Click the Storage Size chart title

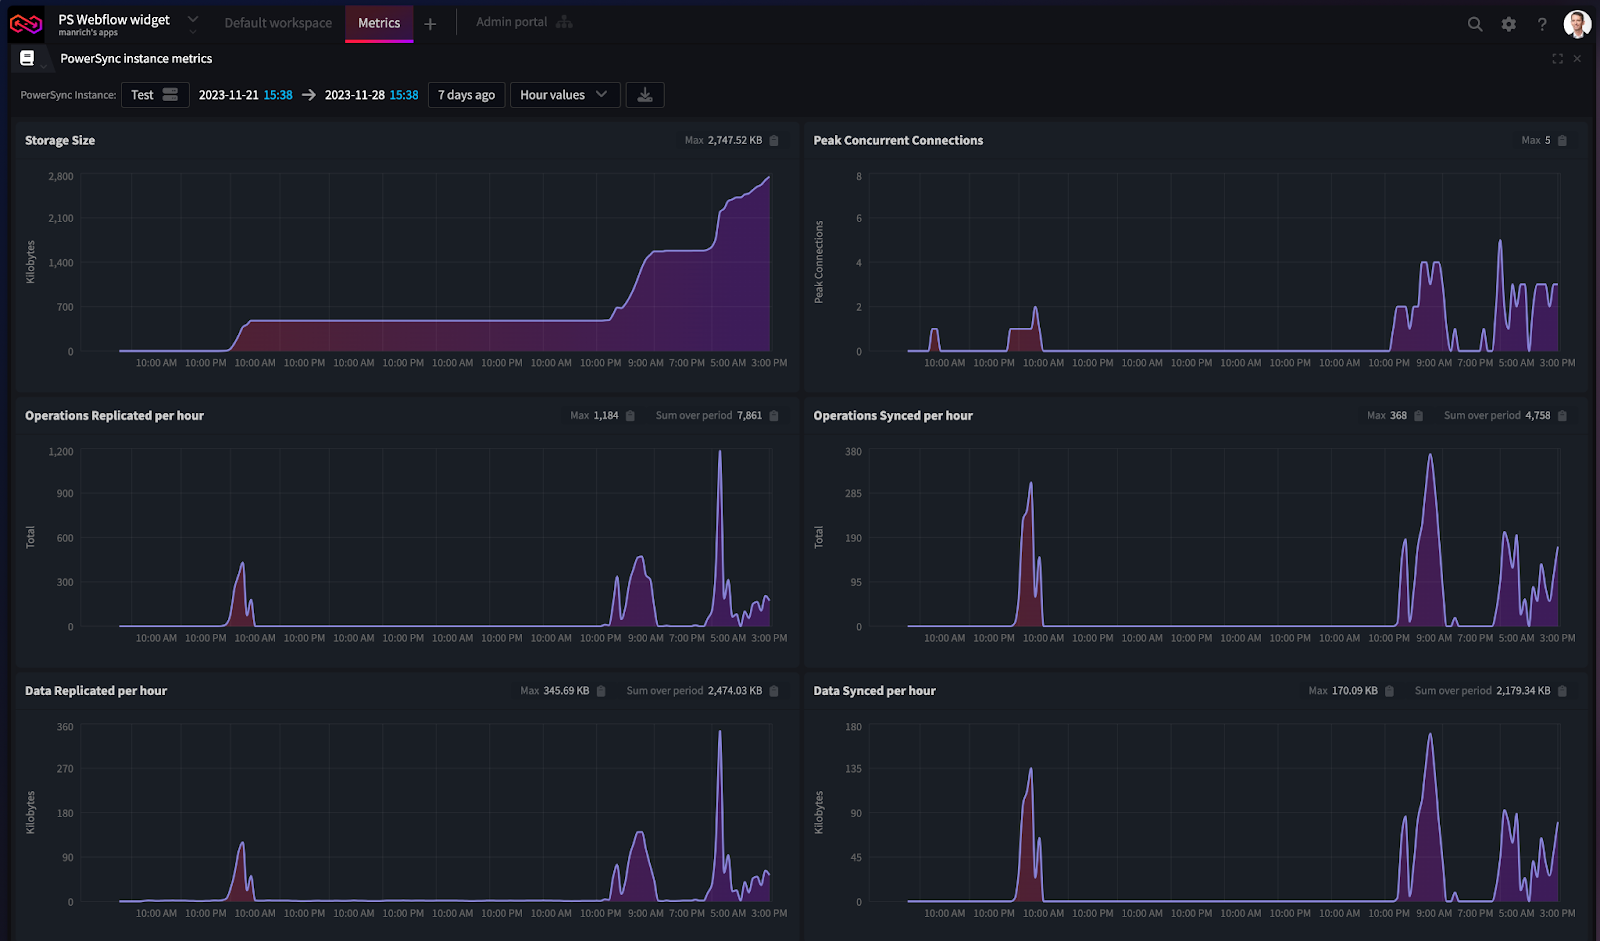click(60, 141)
